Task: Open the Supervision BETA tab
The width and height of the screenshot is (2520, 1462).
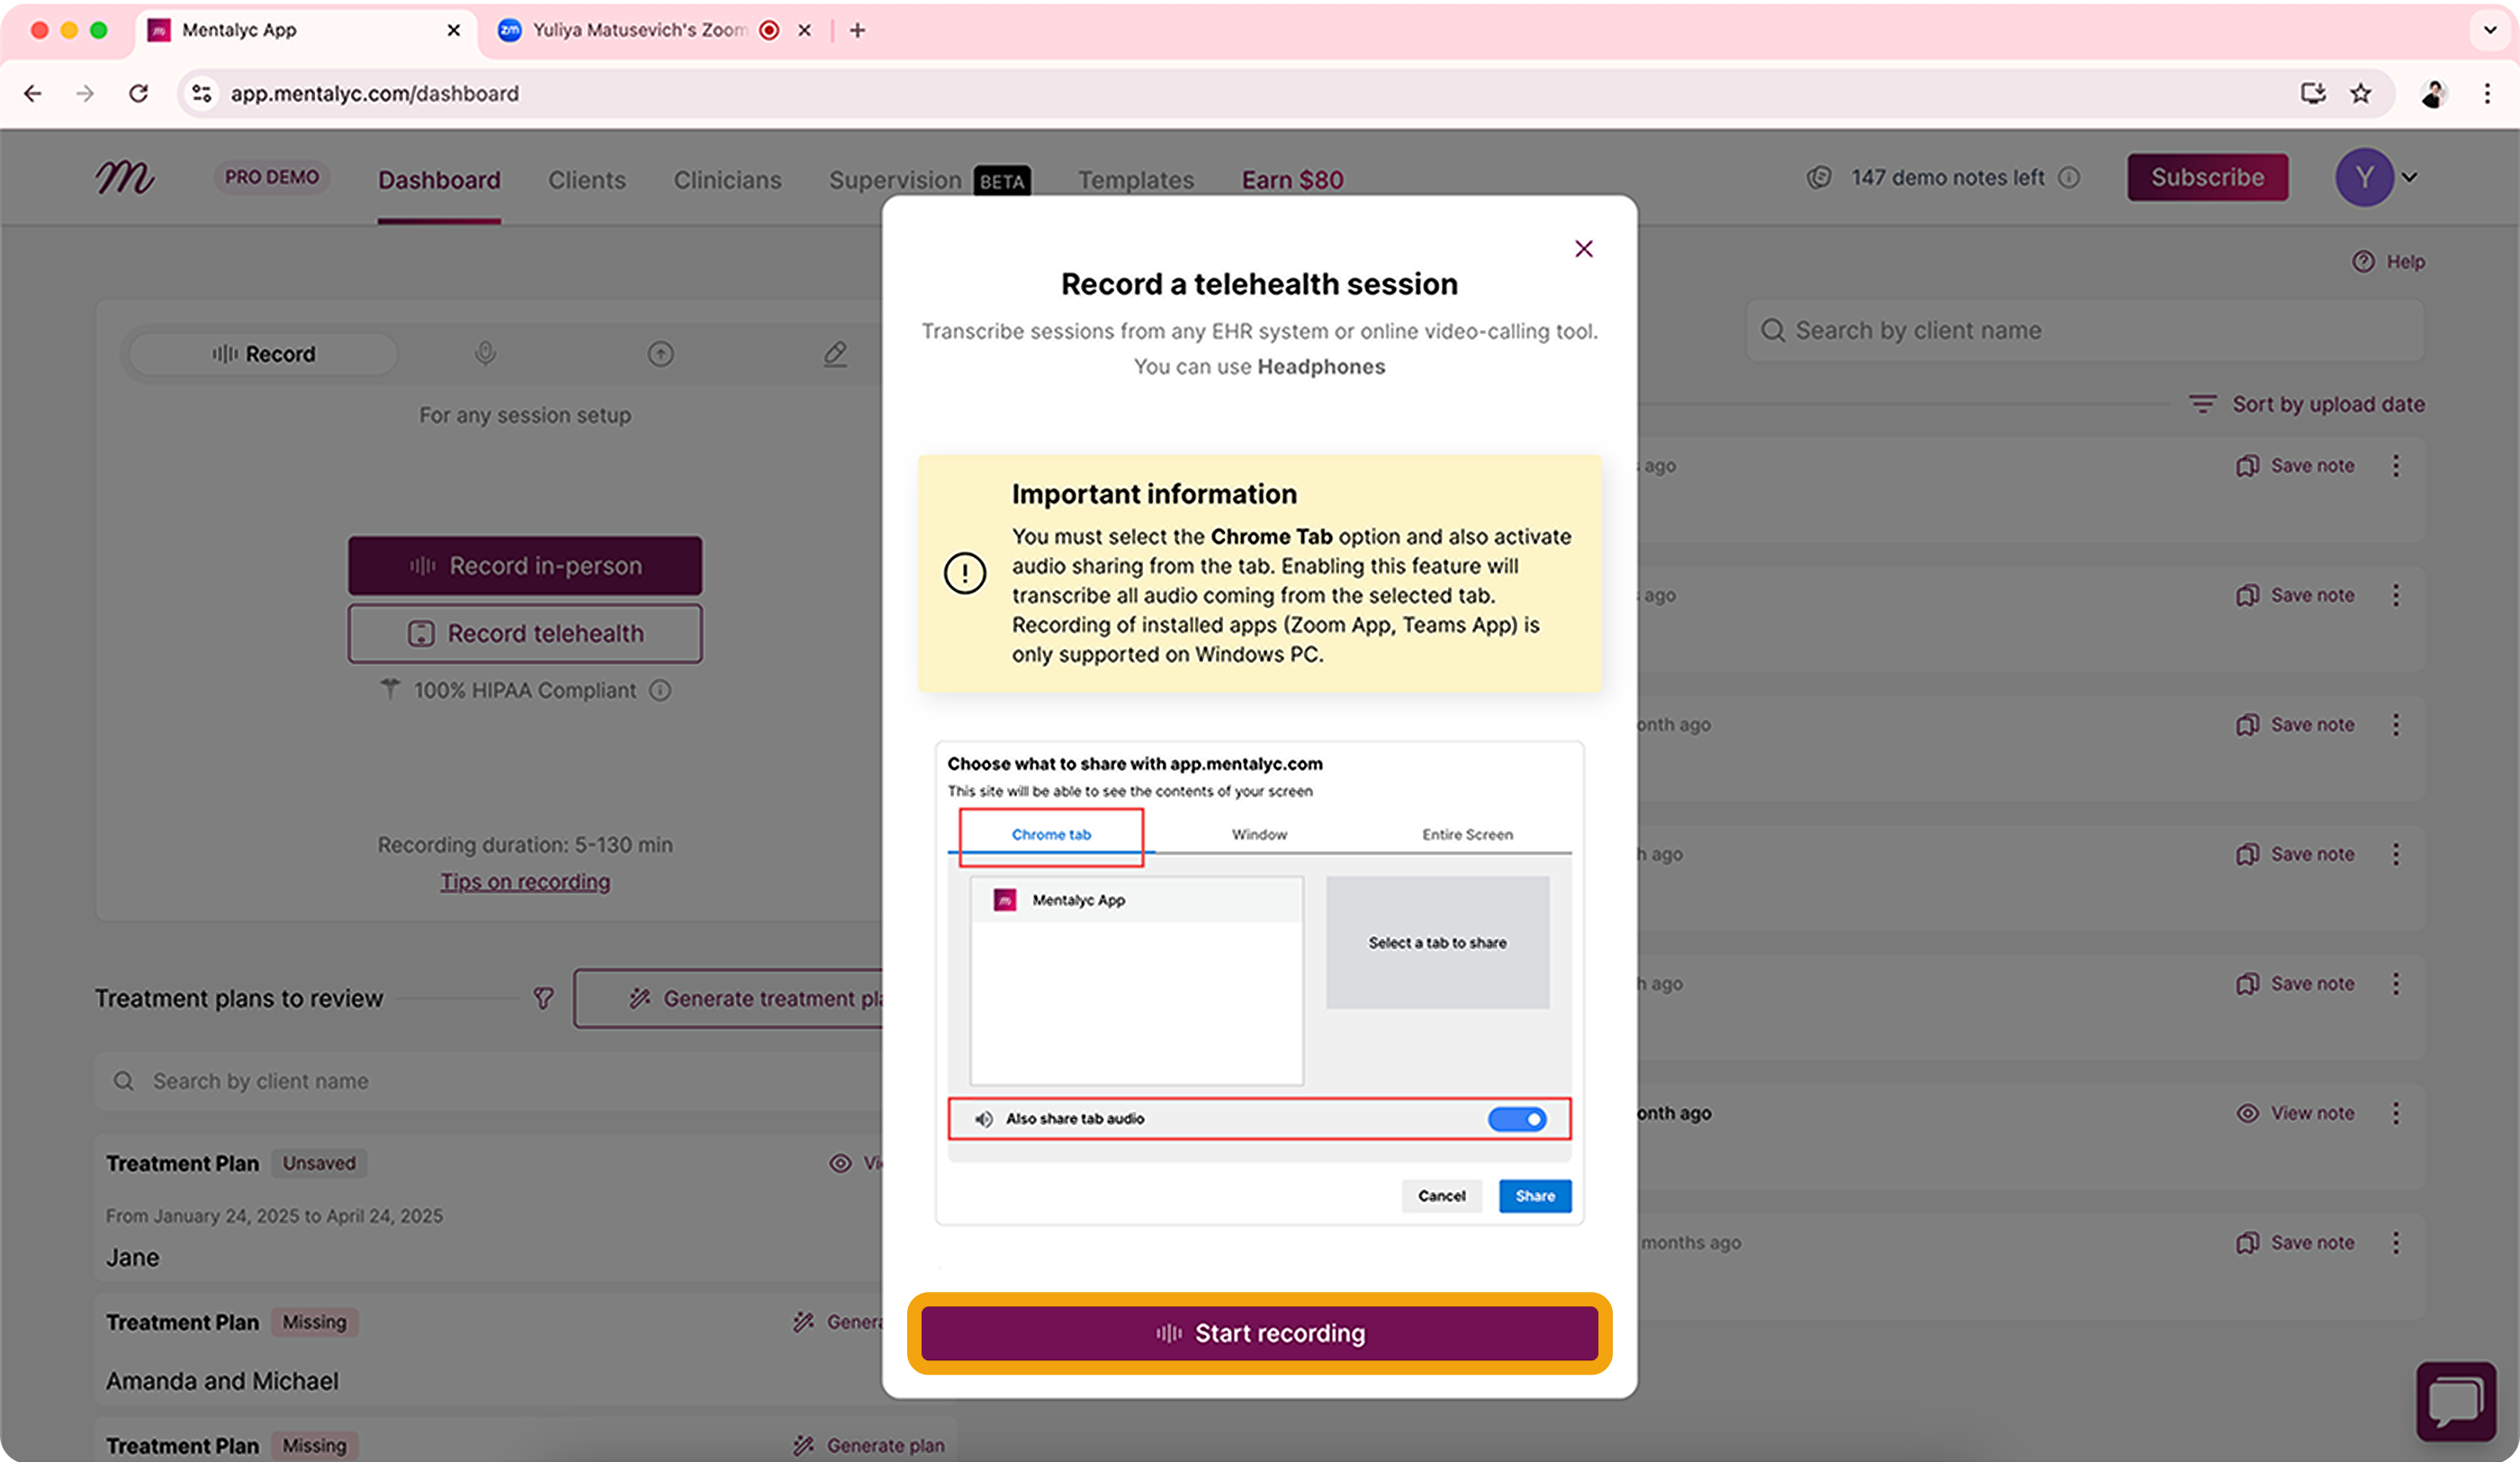Action: coord(929,180)
